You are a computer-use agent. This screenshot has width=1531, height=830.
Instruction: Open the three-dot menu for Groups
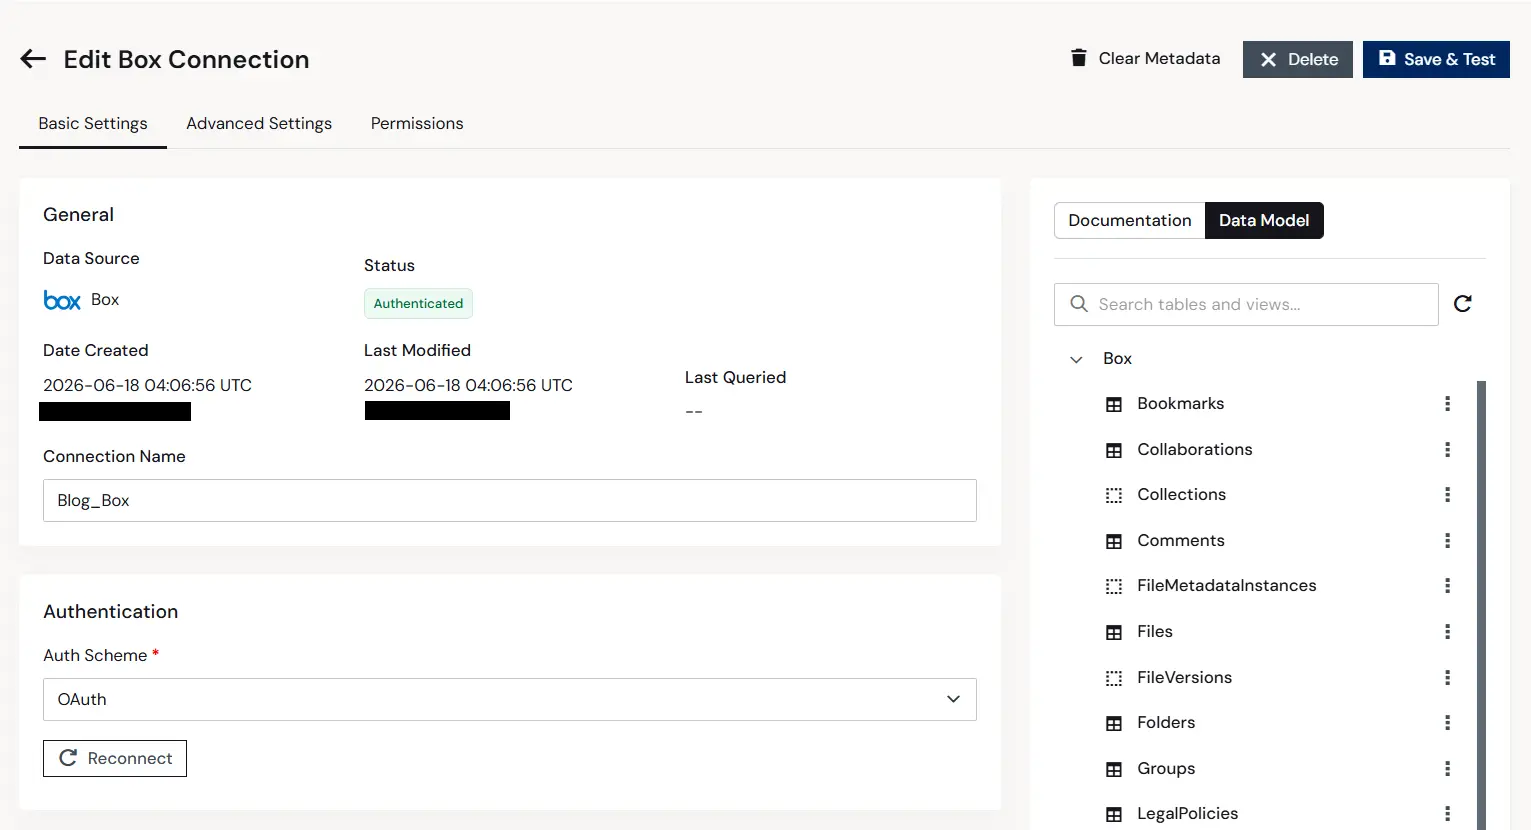pyautogui.click(x=1447, y=769)
